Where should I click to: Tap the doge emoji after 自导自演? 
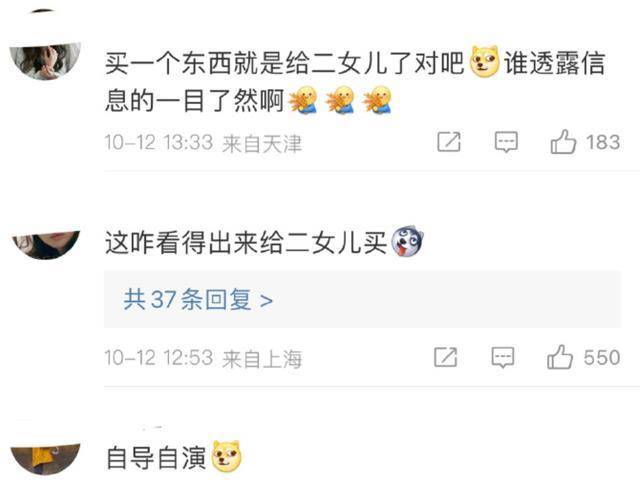(227, 457)
